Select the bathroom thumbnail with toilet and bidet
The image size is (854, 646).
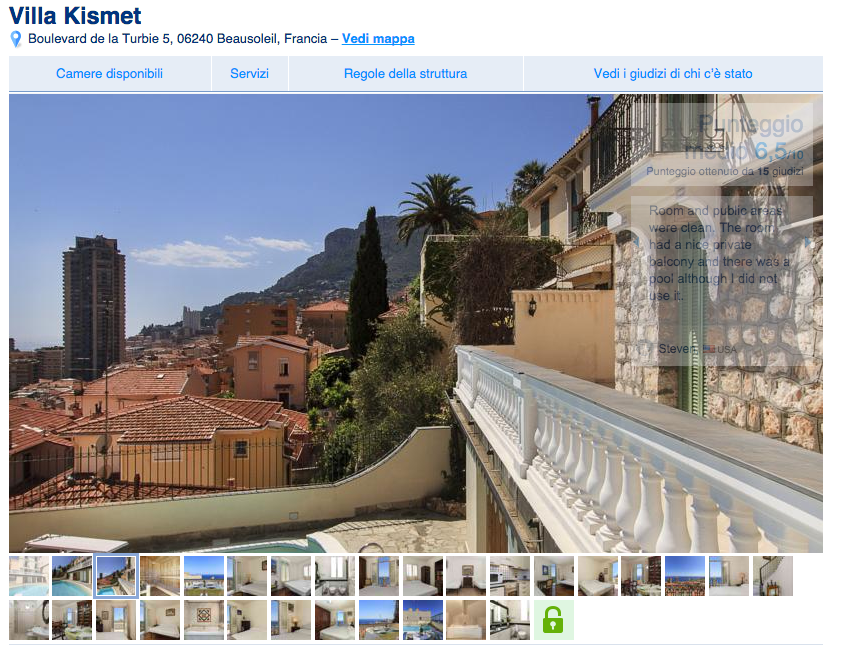(335, 576)
